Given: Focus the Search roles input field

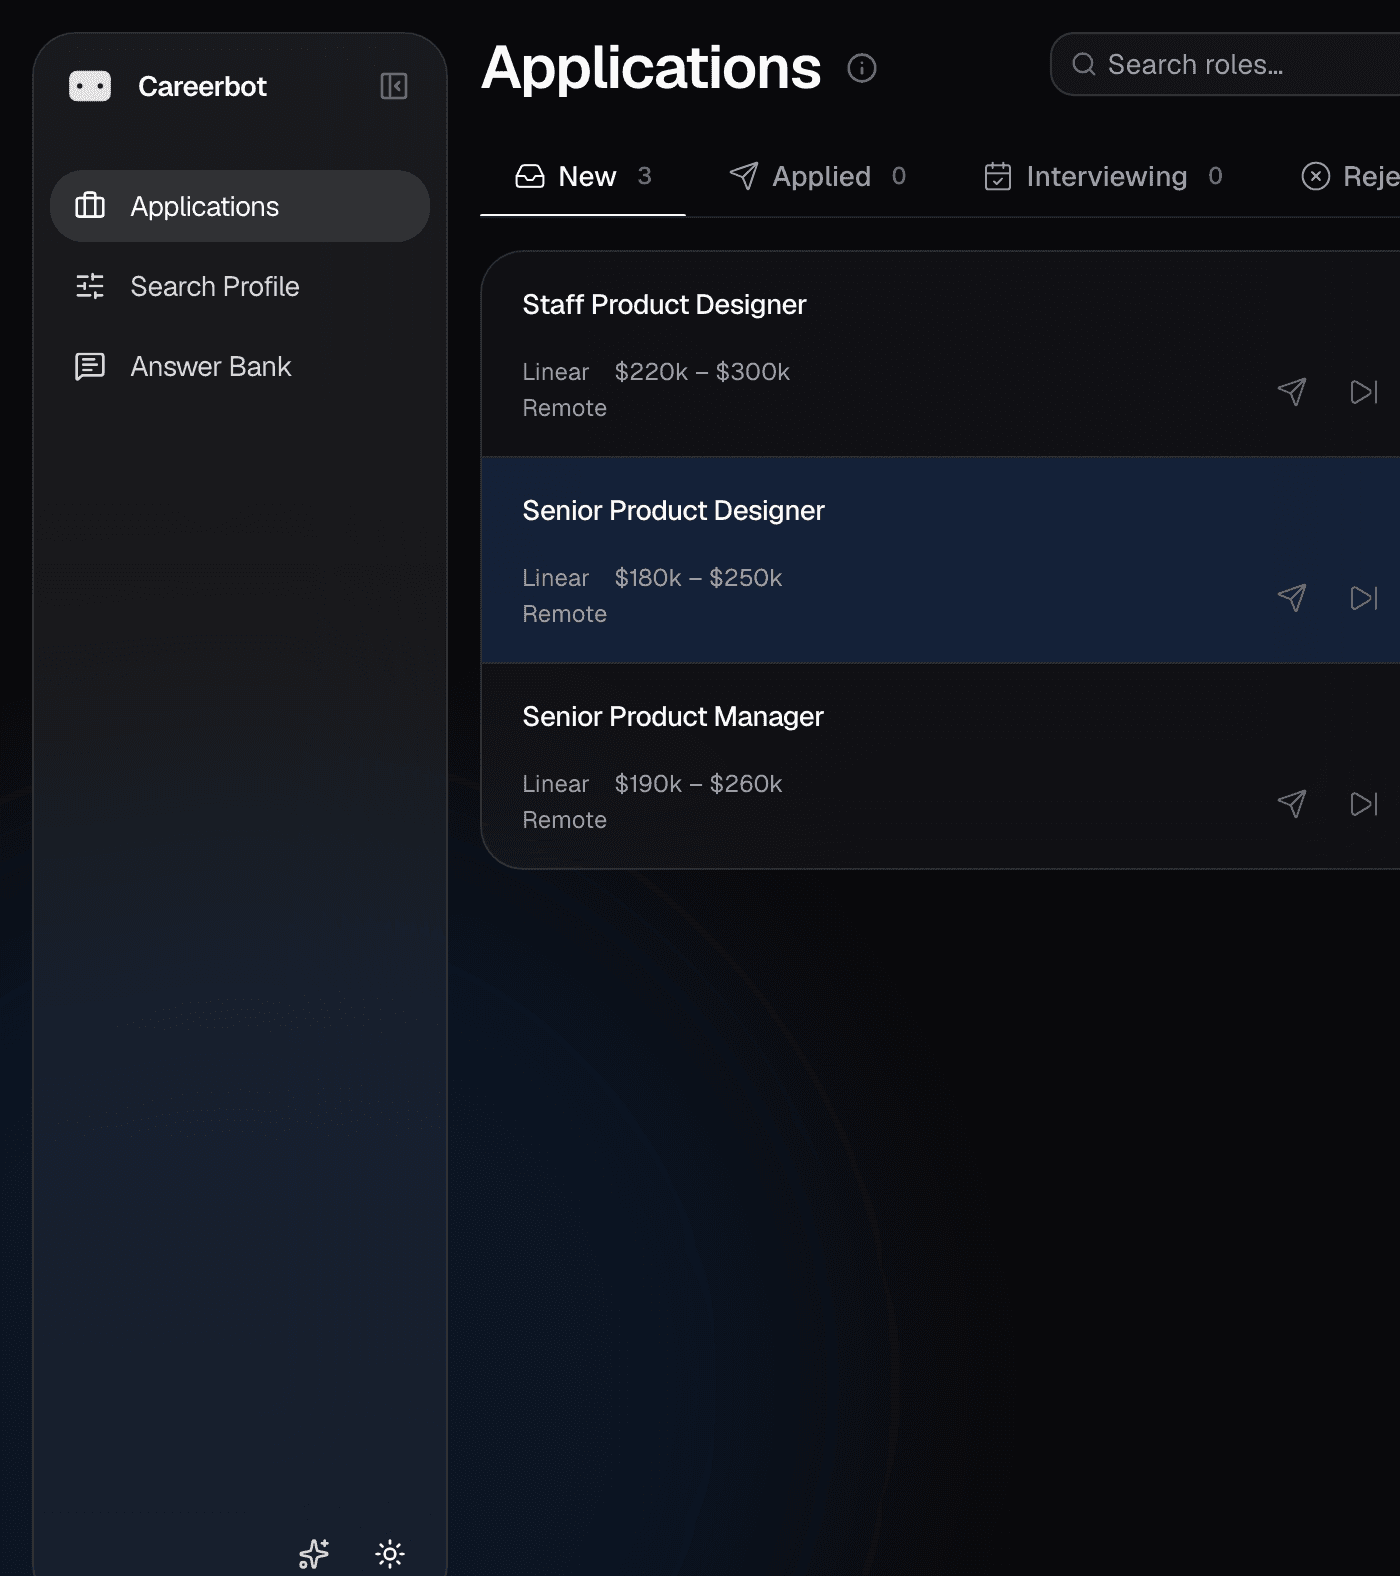Looking at the screenshot, I should (x=1225, y=64).
